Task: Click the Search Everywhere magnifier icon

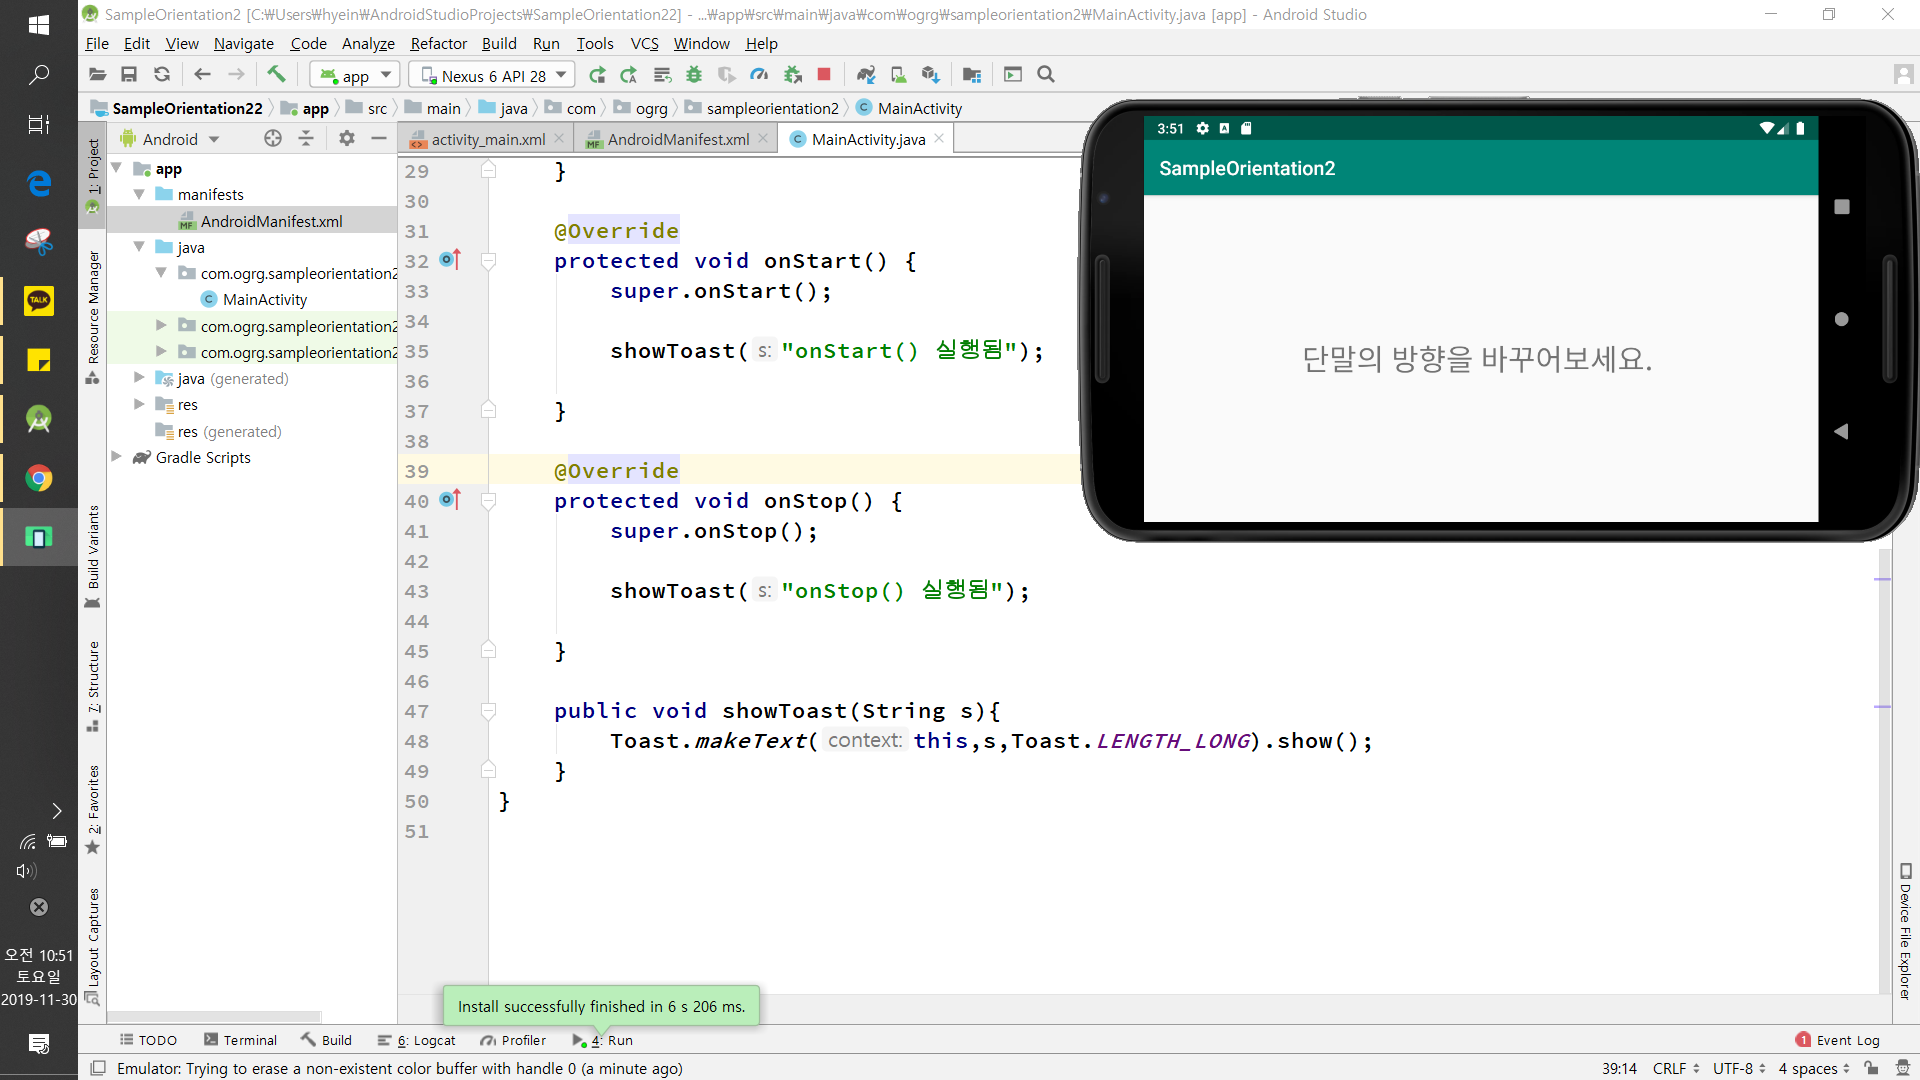Action: tap(1046, 75)
